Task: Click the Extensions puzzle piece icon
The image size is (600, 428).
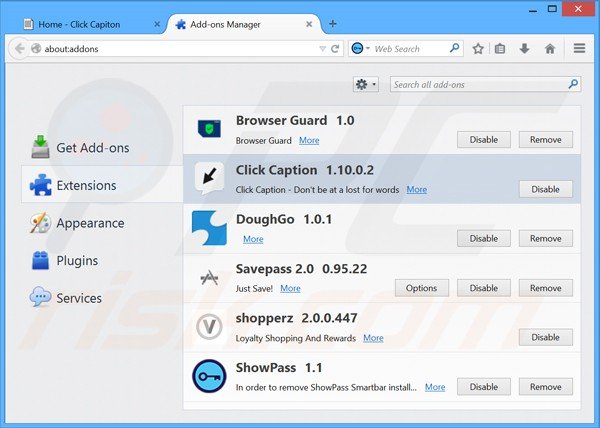Action: coord(40,185)
